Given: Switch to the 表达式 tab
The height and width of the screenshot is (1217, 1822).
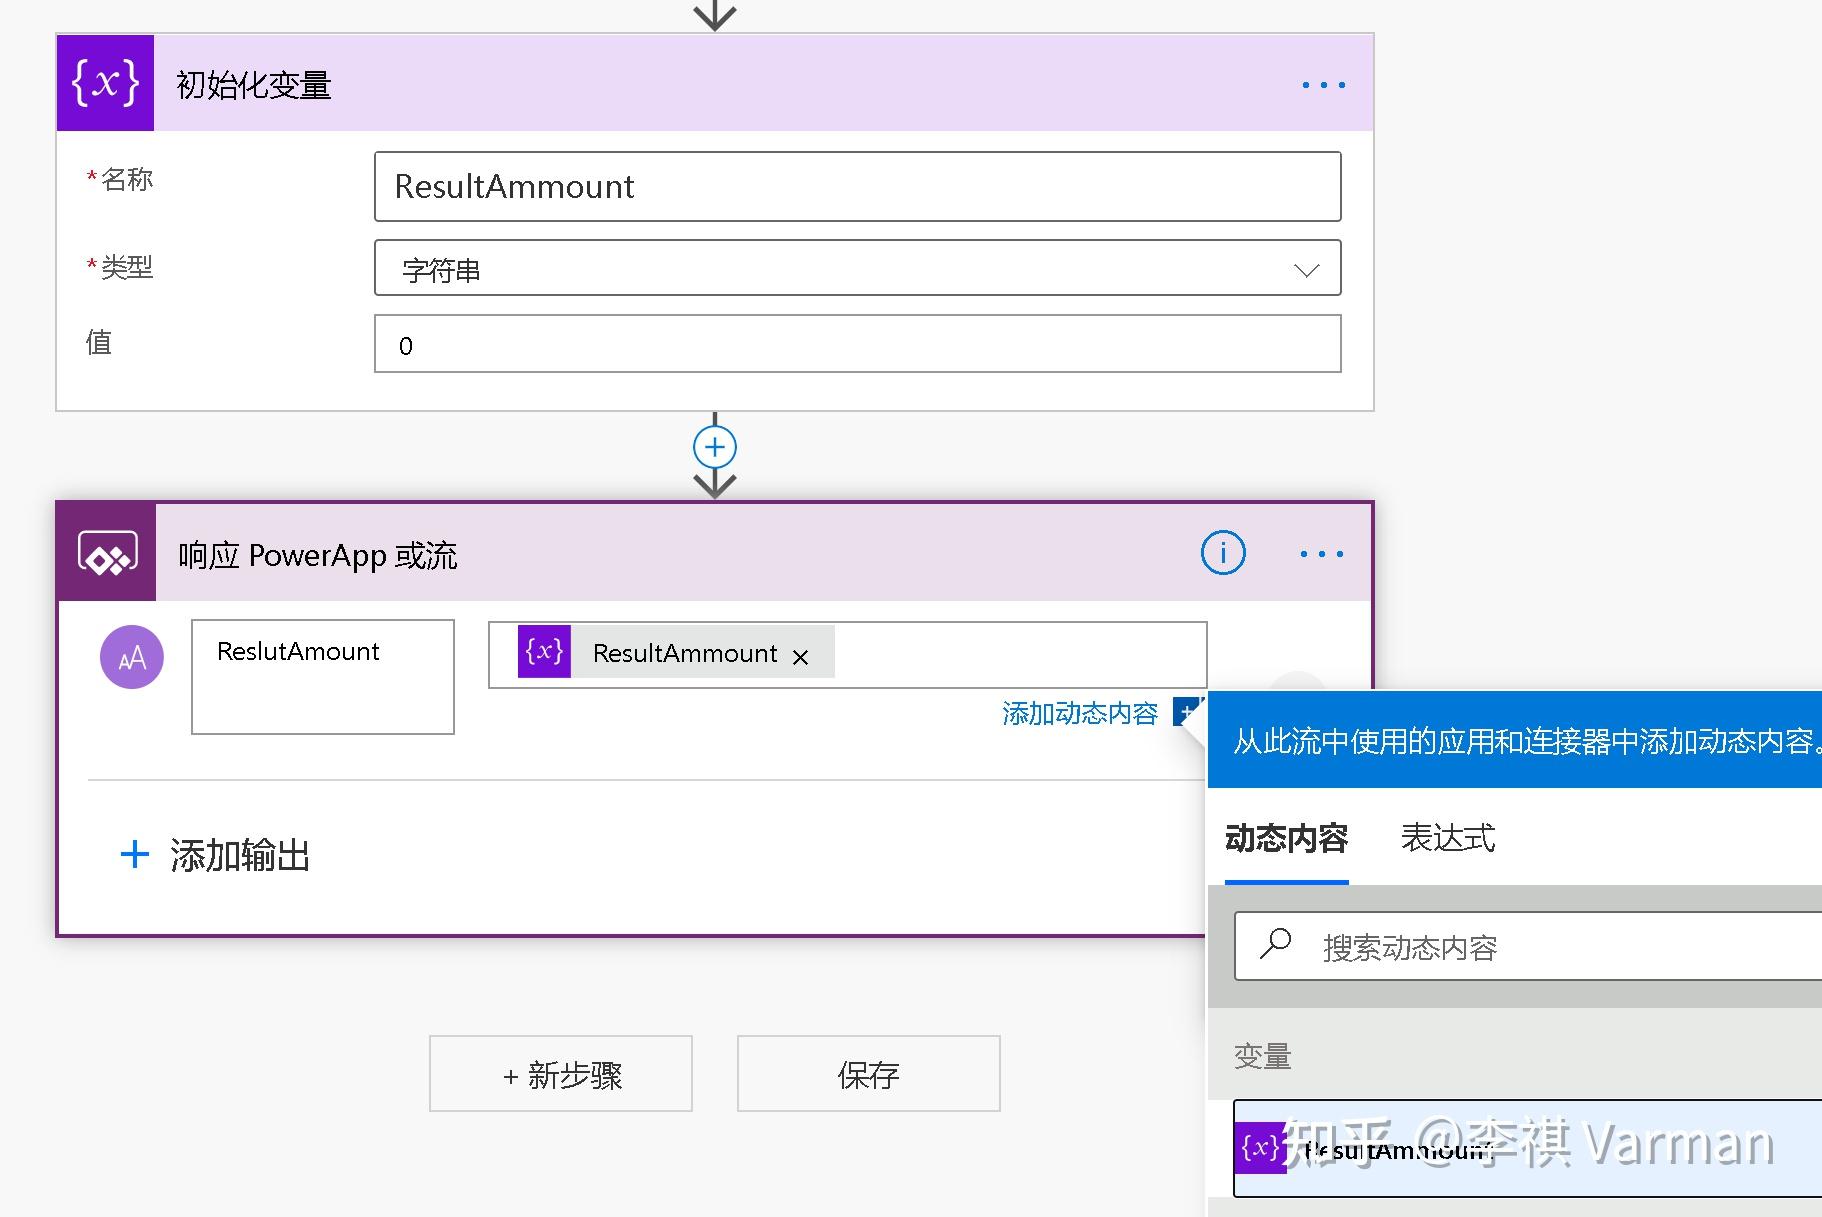Looking at the screenshot, I should pos(1446,840).
